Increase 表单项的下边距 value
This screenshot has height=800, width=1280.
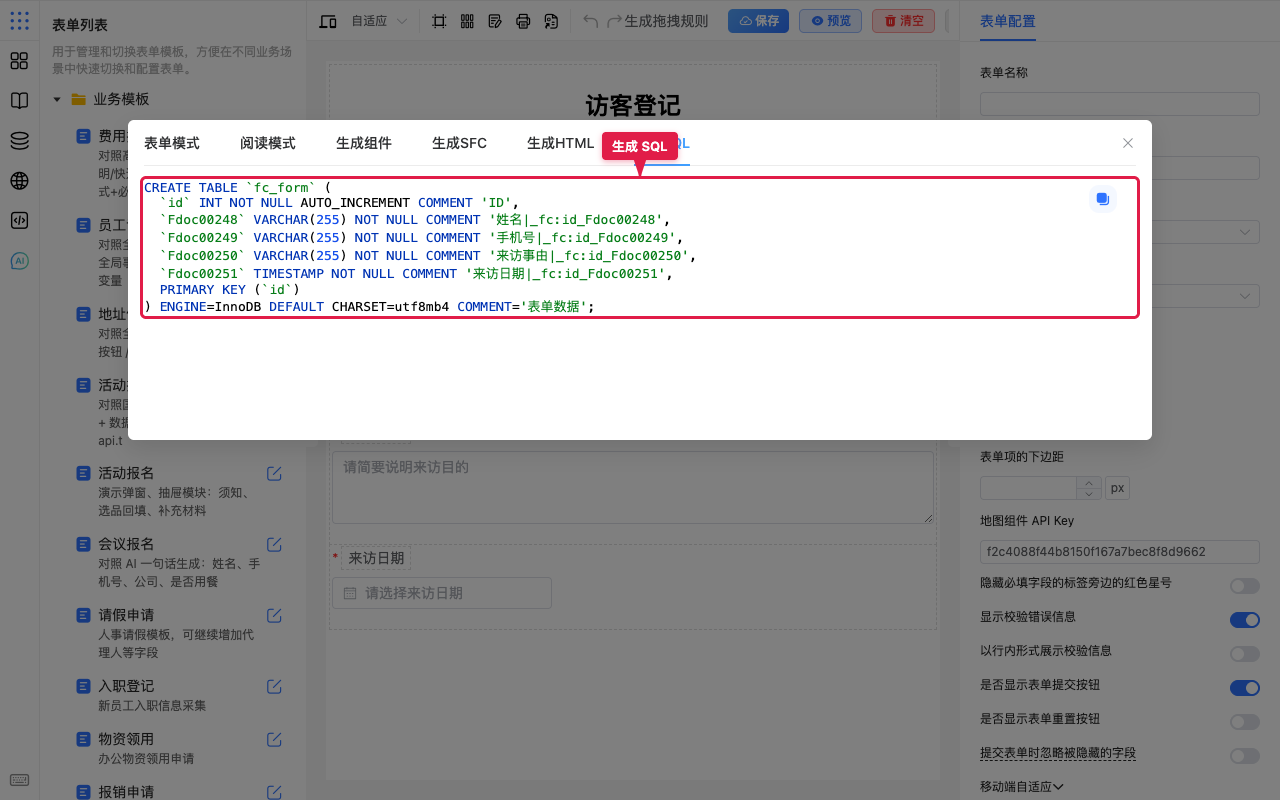(1088, 482)
